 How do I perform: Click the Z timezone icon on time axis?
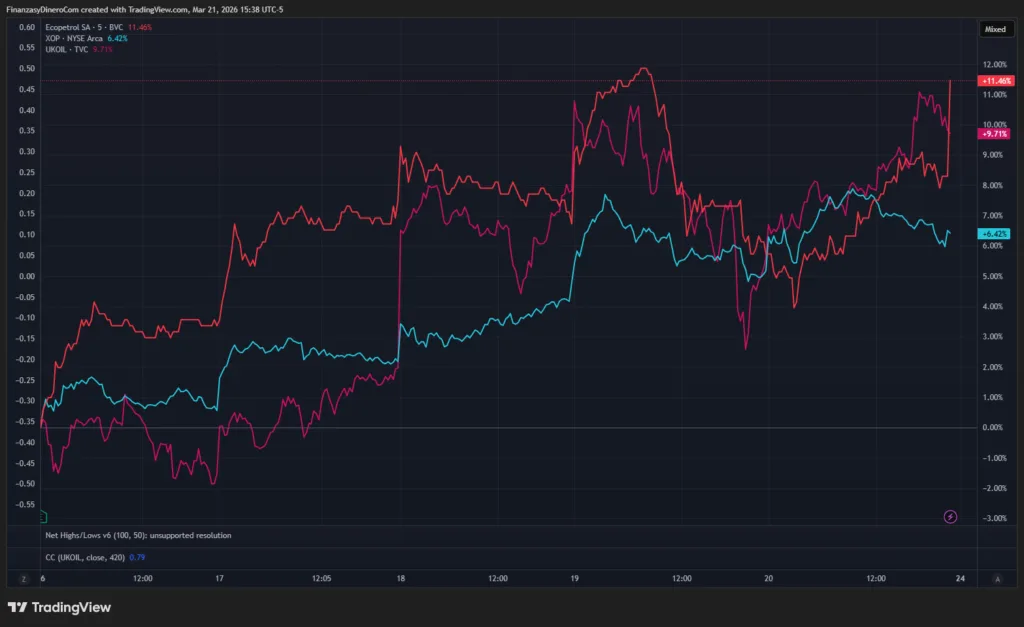tap(23, 578)
